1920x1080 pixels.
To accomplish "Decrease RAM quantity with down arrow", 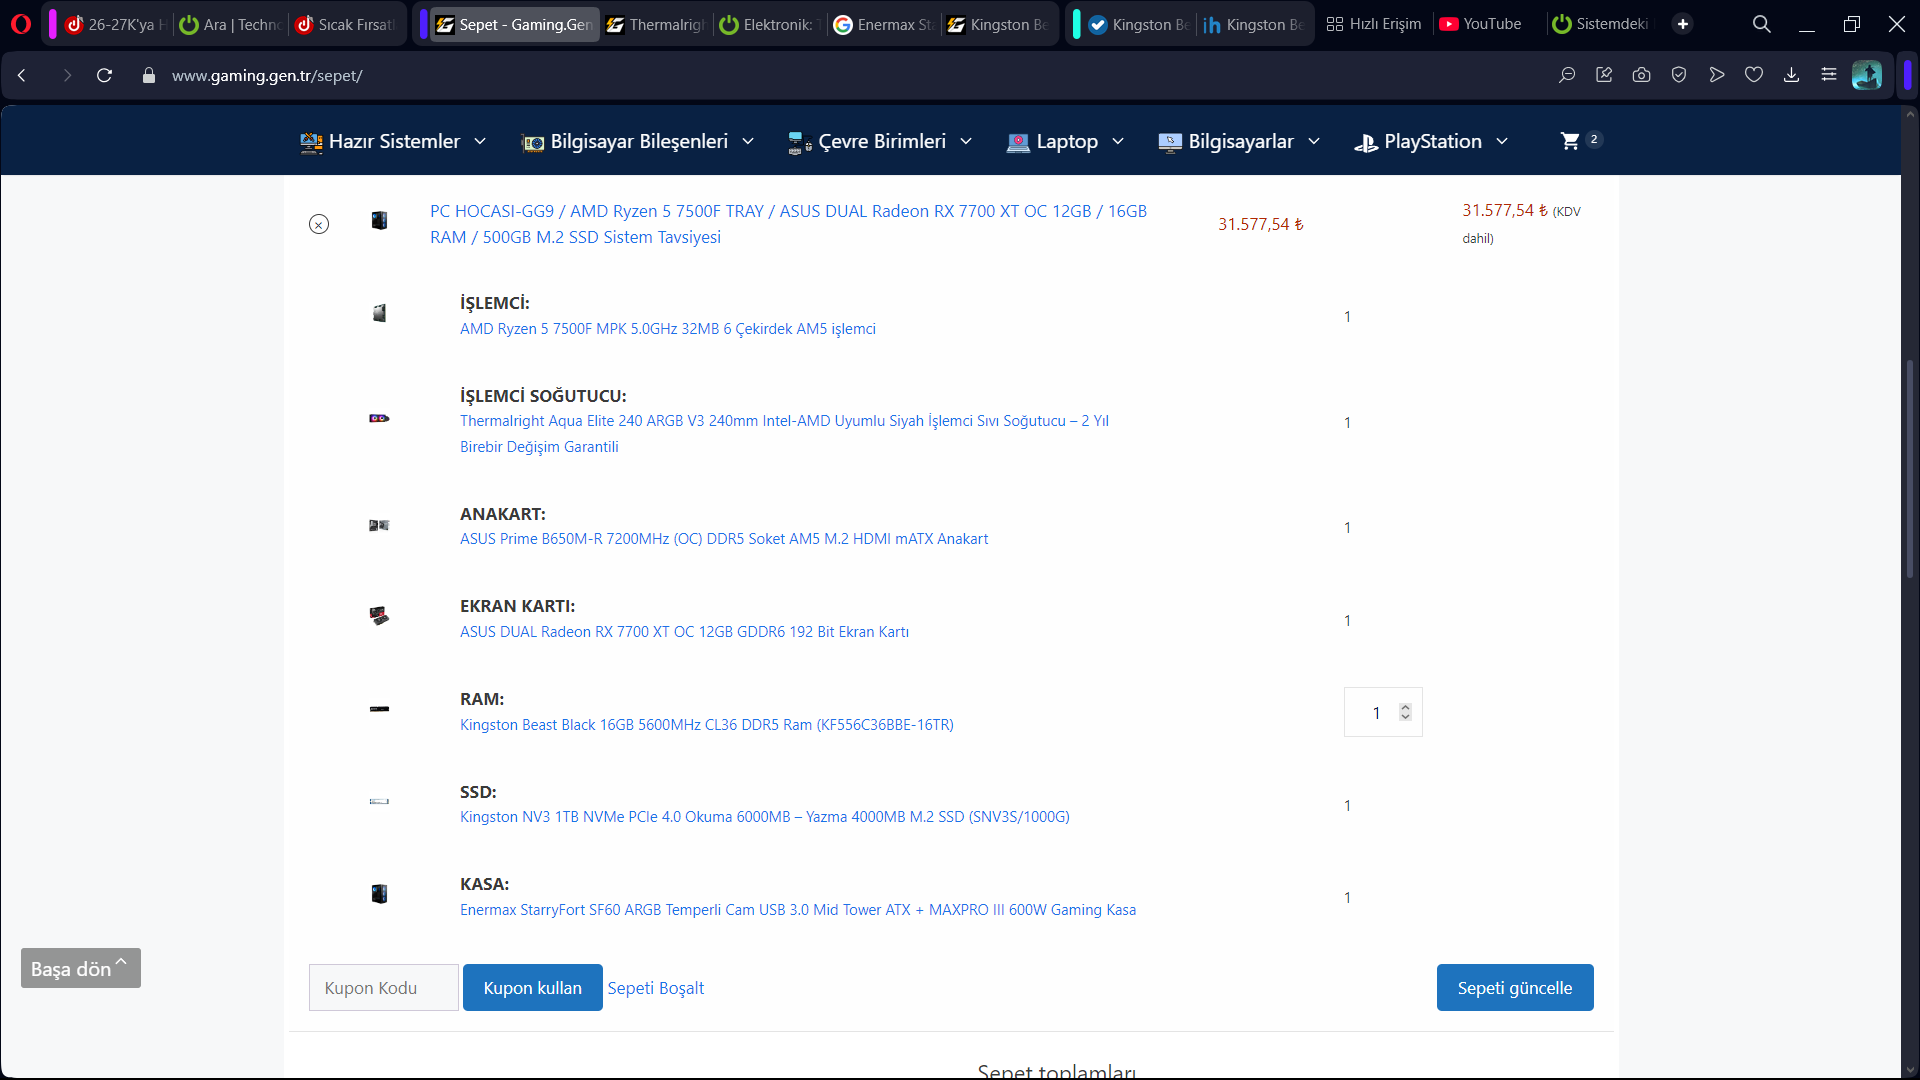I will click(1405, 717).
